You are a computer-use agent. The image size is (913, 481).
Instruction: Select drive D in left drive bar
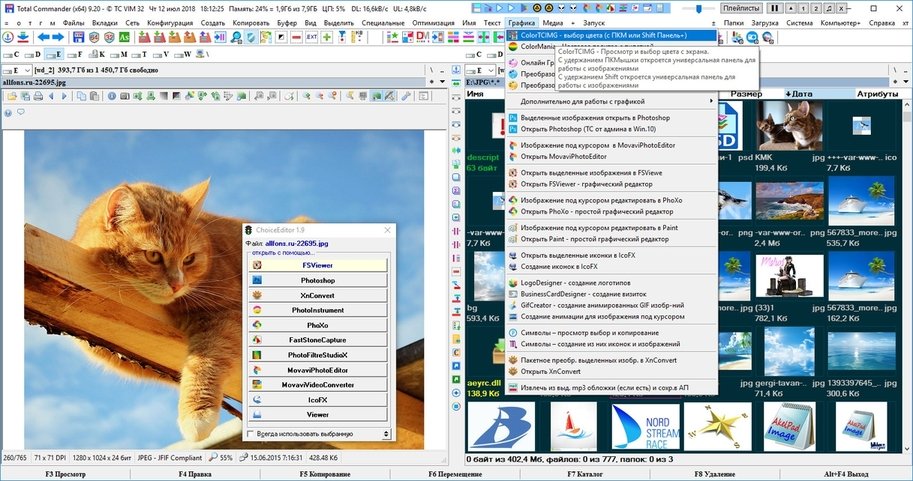pyautogui.click(x=33, y=54)
